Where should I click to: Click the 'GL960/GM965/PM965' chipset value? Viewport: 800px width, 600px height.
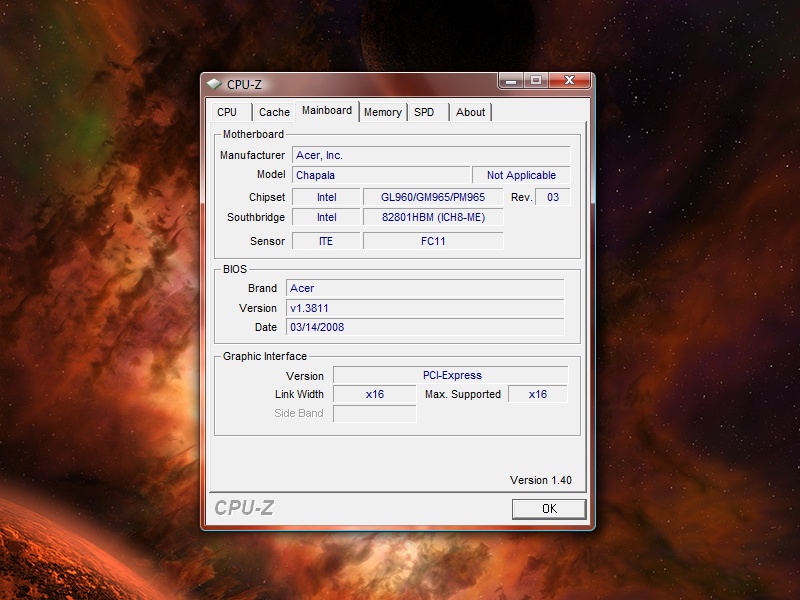[433, 197]
